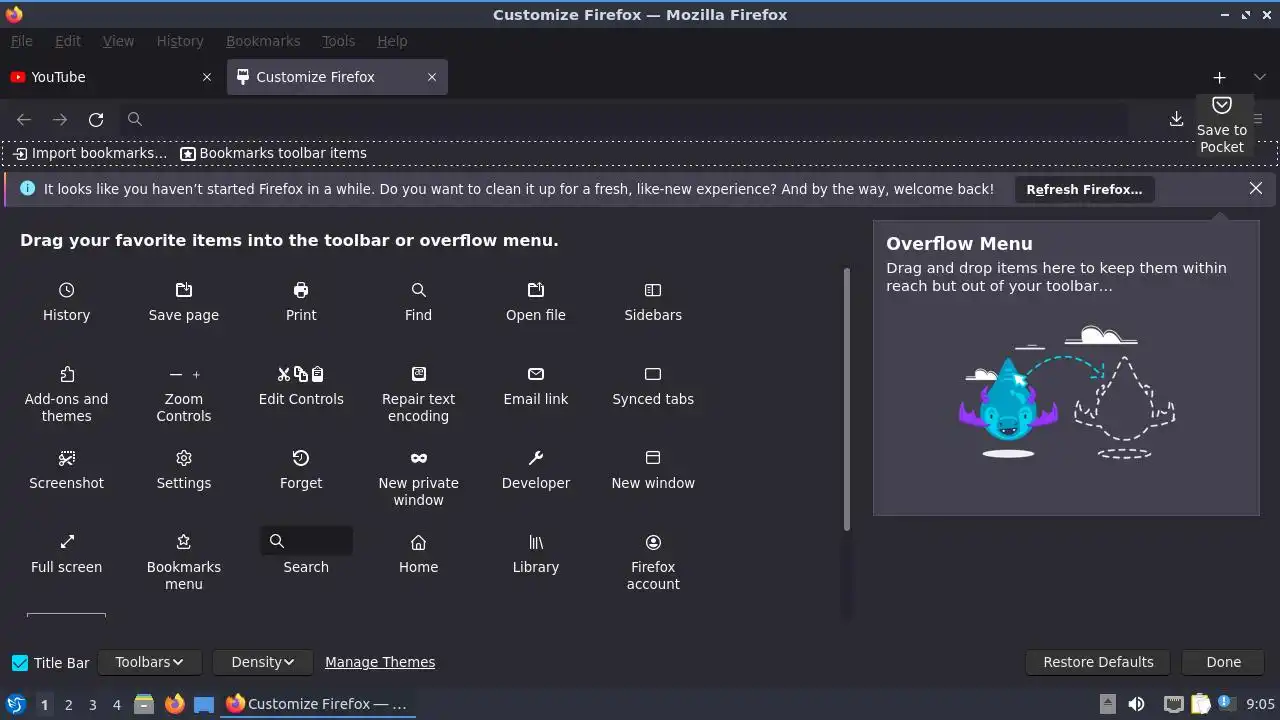Click the Search box widget

coord(306,541)
